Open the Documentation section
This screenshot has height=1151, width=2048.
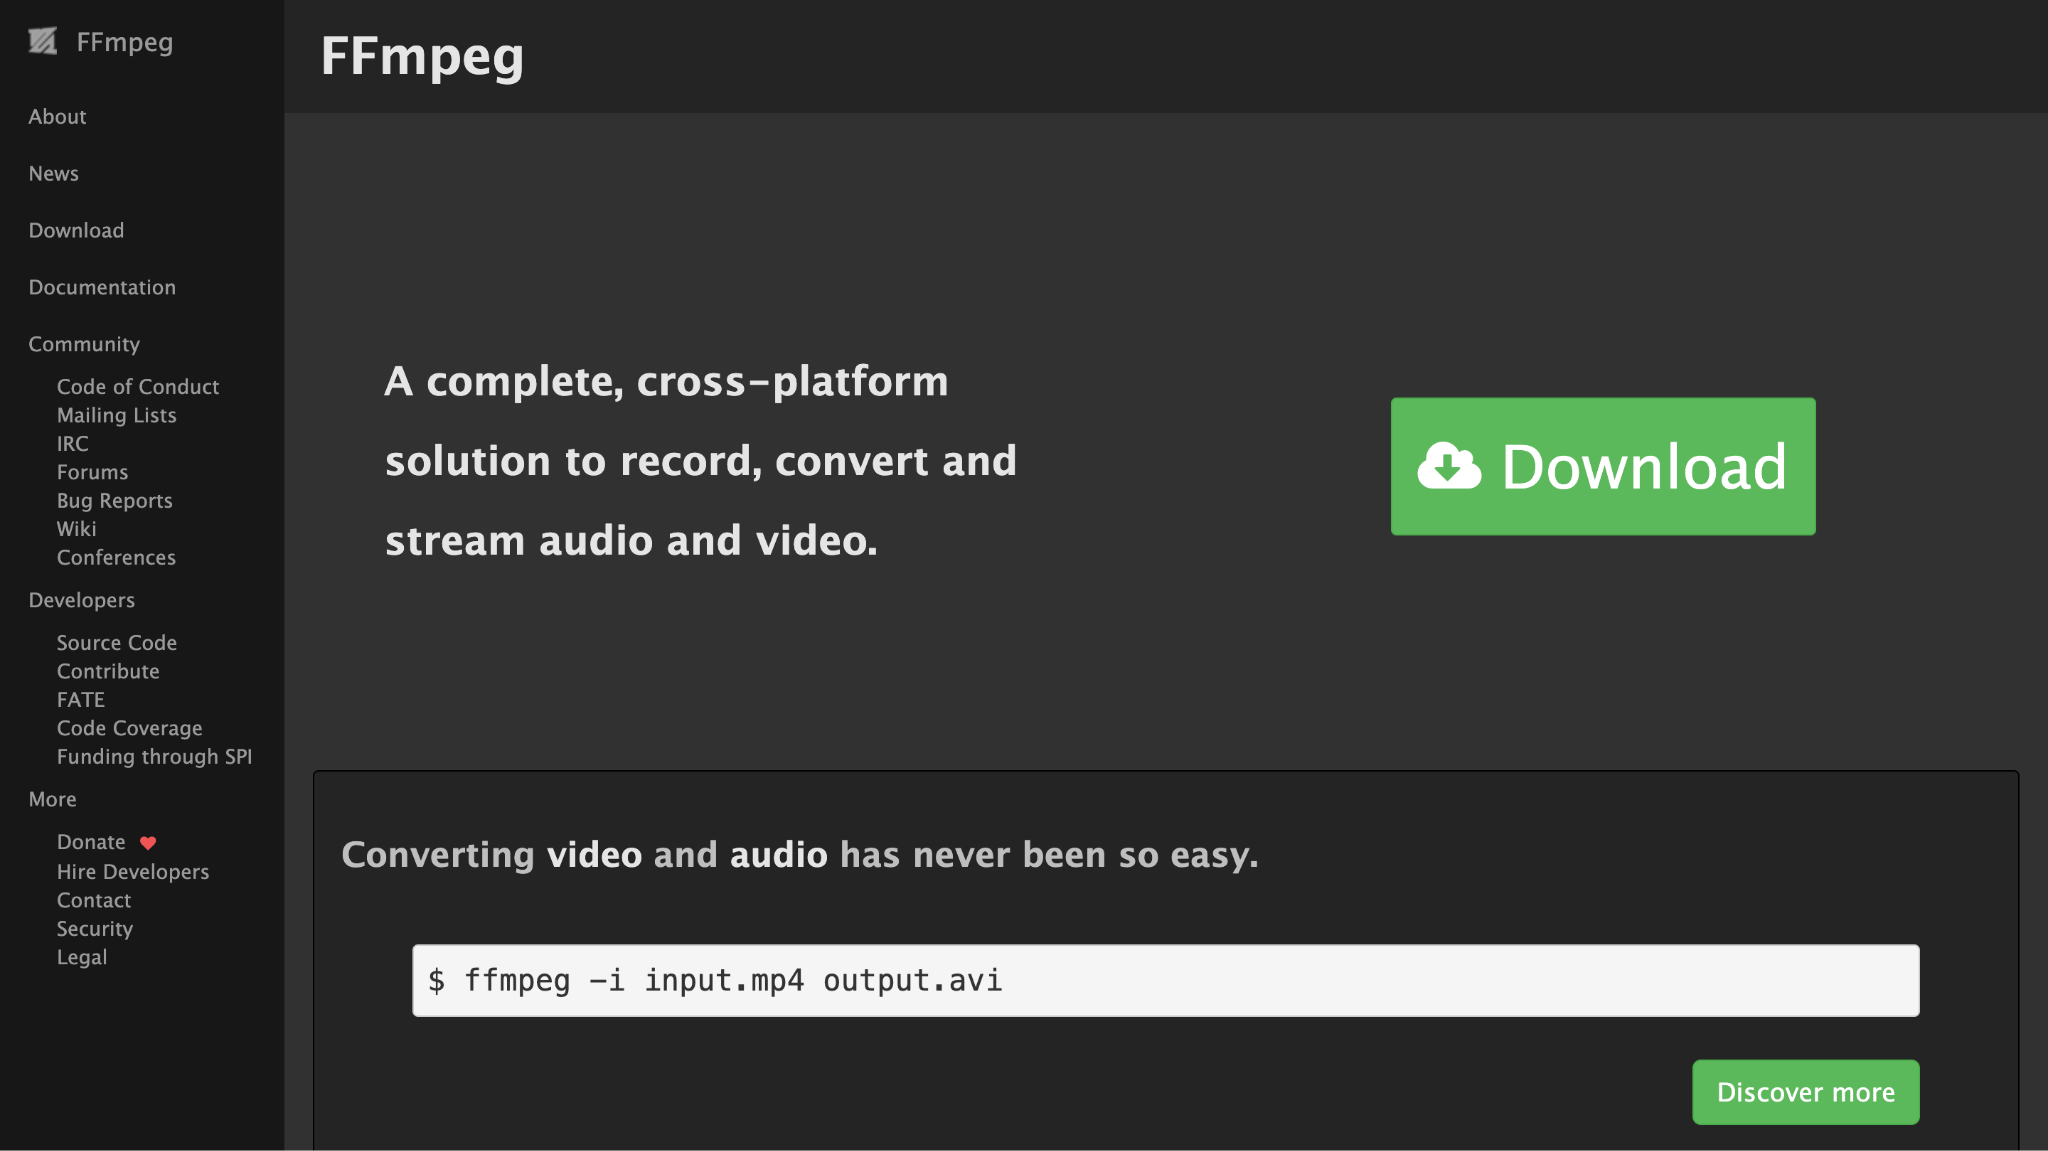(x=101, y=287)
